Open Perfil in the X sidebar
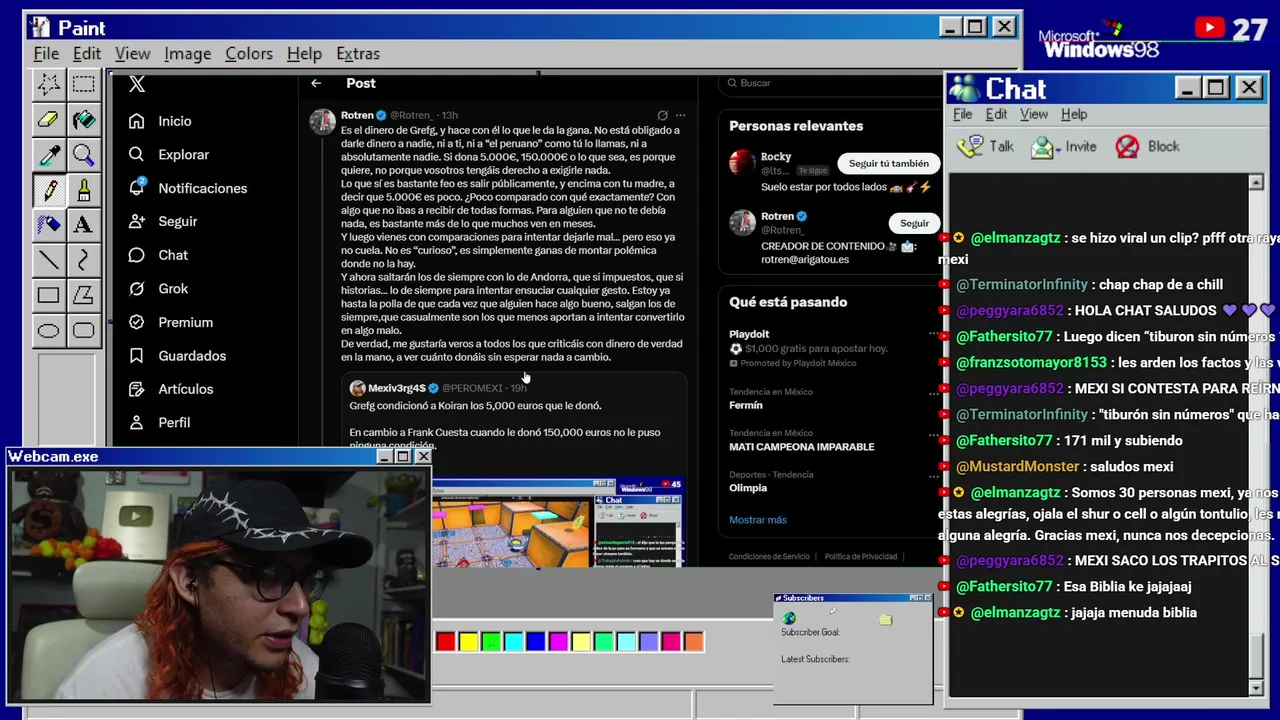The height and width of the screenshot is (720, 1280). click(160, 422)
